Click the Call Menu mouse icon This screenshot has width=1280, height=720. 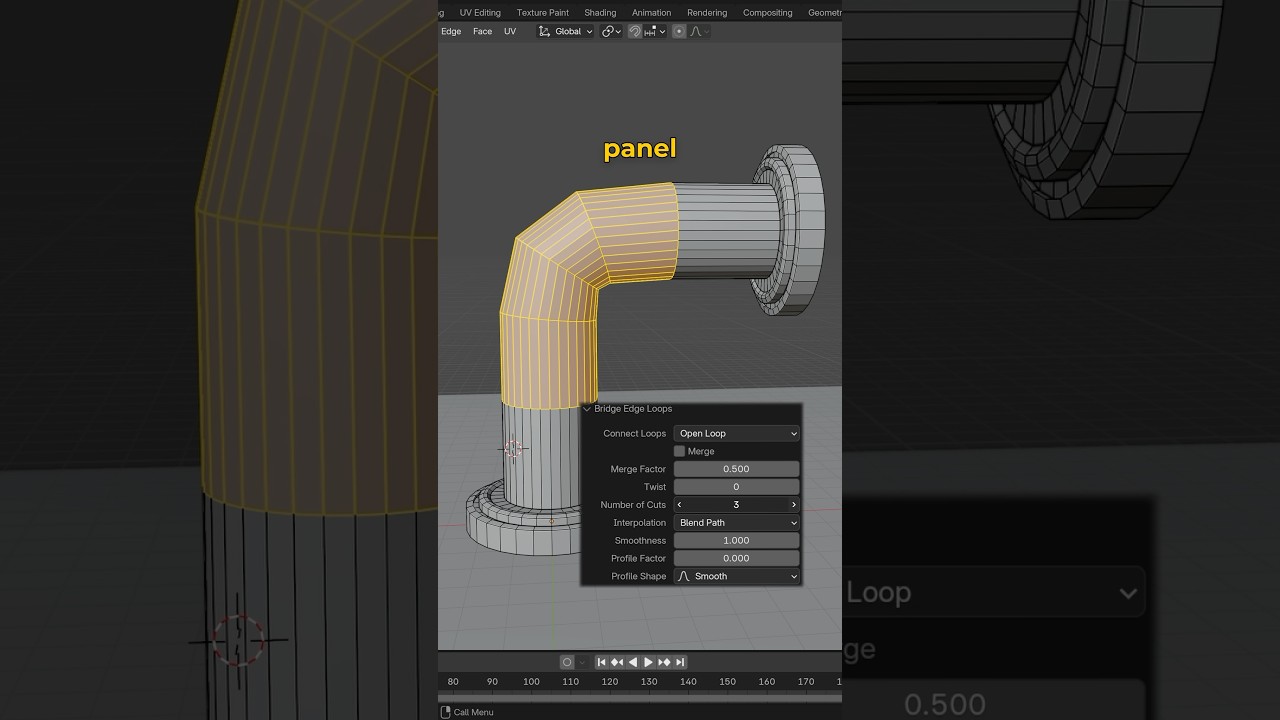click(446, 712)
